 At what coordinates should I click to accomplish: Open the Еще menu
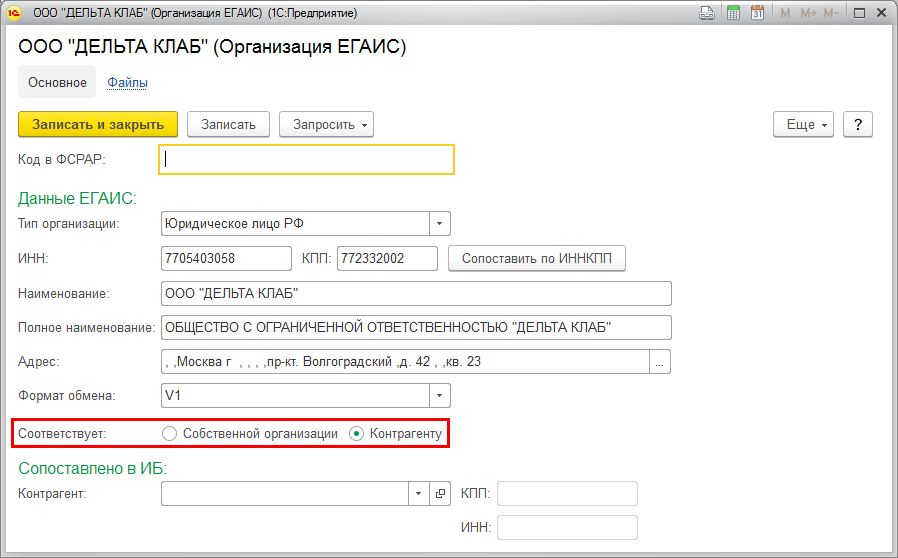(803, 124)
